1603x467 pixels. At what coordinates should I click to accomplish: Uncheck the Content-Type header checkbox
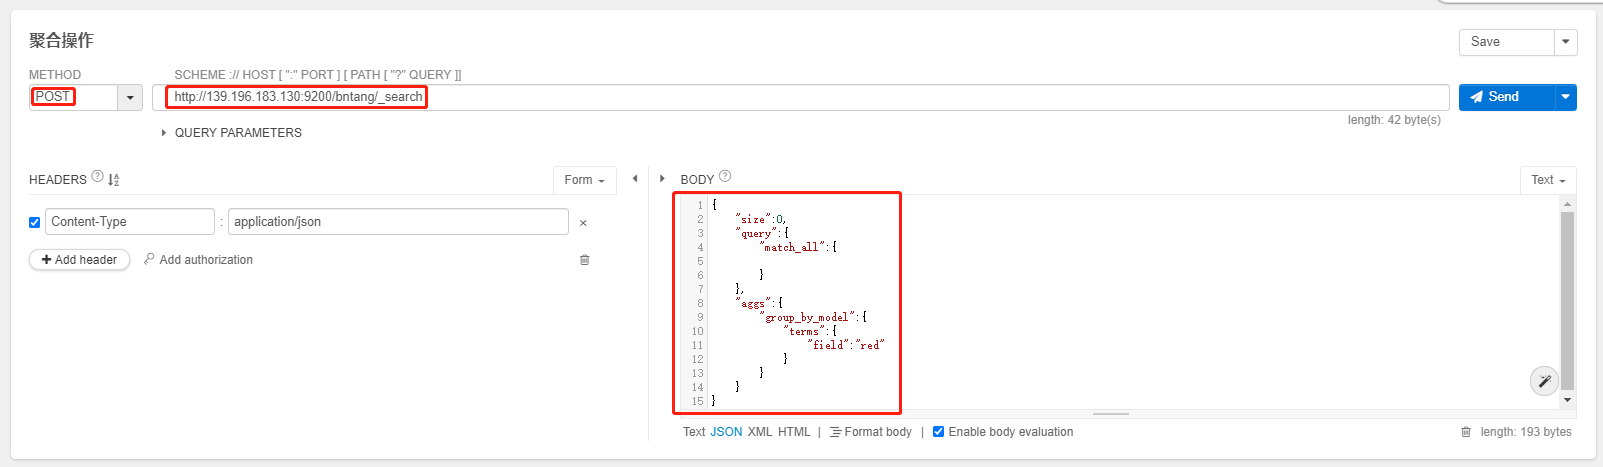coord(35,222)
